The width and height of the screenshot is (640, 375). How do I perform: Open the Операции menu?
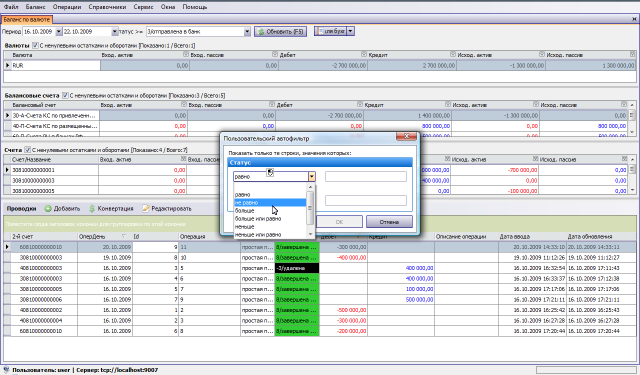[x=67, y=7]
